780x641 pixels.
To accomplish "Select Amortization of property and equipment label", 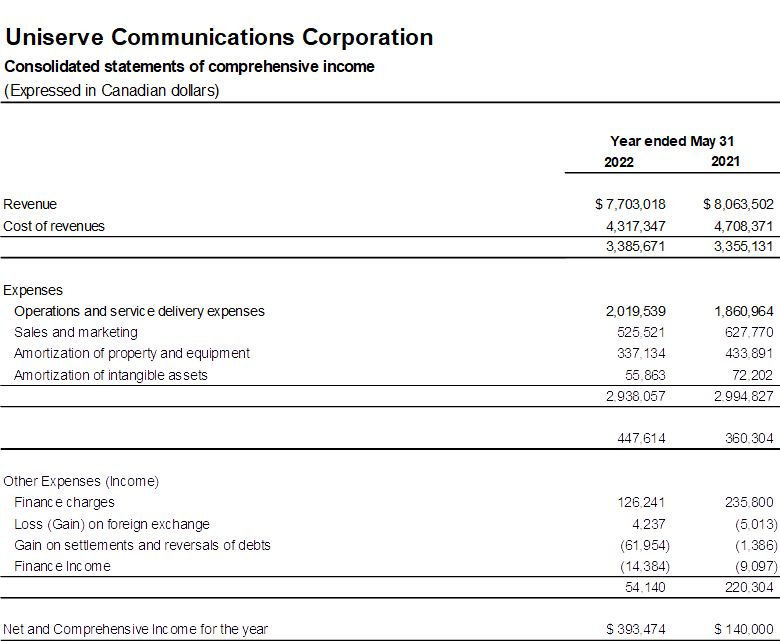I will click(x=132, y=354).
